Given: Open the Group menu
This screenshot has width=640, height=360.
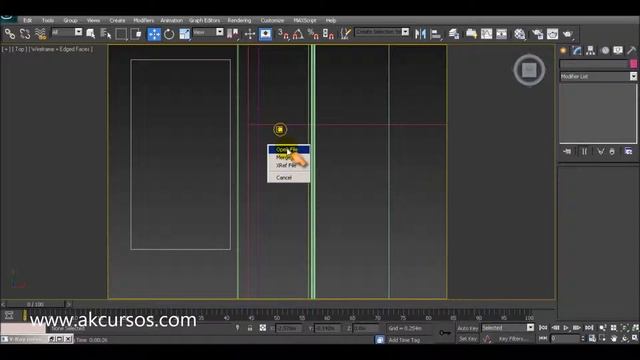Looking at the screenshot, I should (x=70, y=20).
